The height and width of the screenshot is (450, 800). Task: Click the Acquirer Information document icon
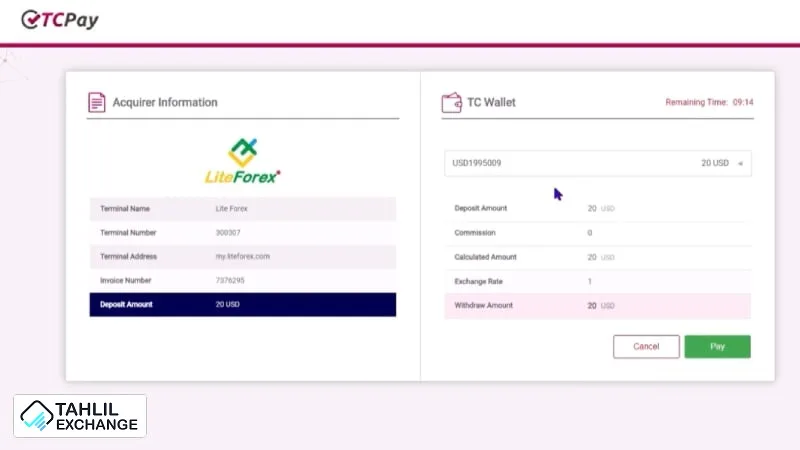point(97,102)
